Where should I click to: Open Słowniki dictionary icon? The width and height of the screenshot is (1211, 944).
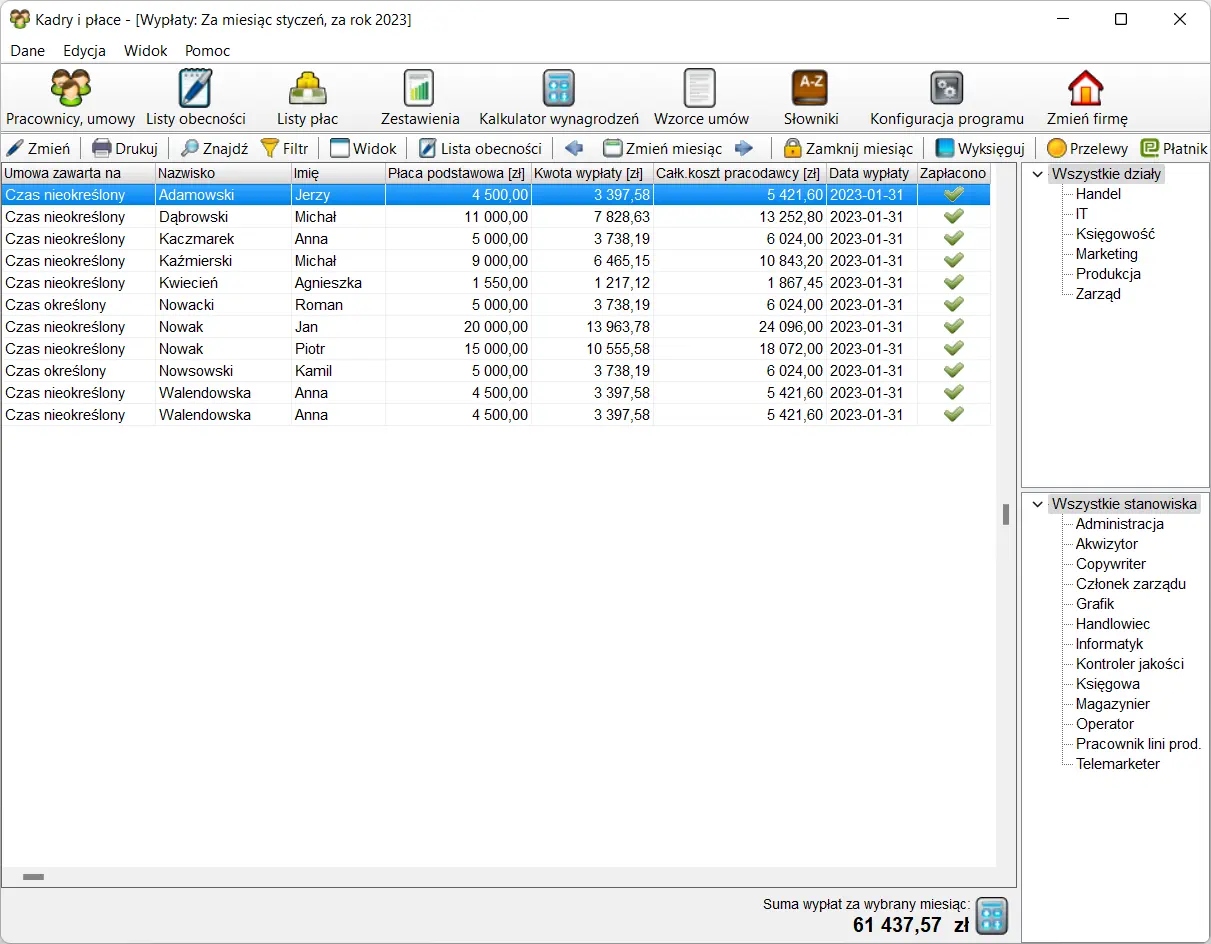pos(810,89)
